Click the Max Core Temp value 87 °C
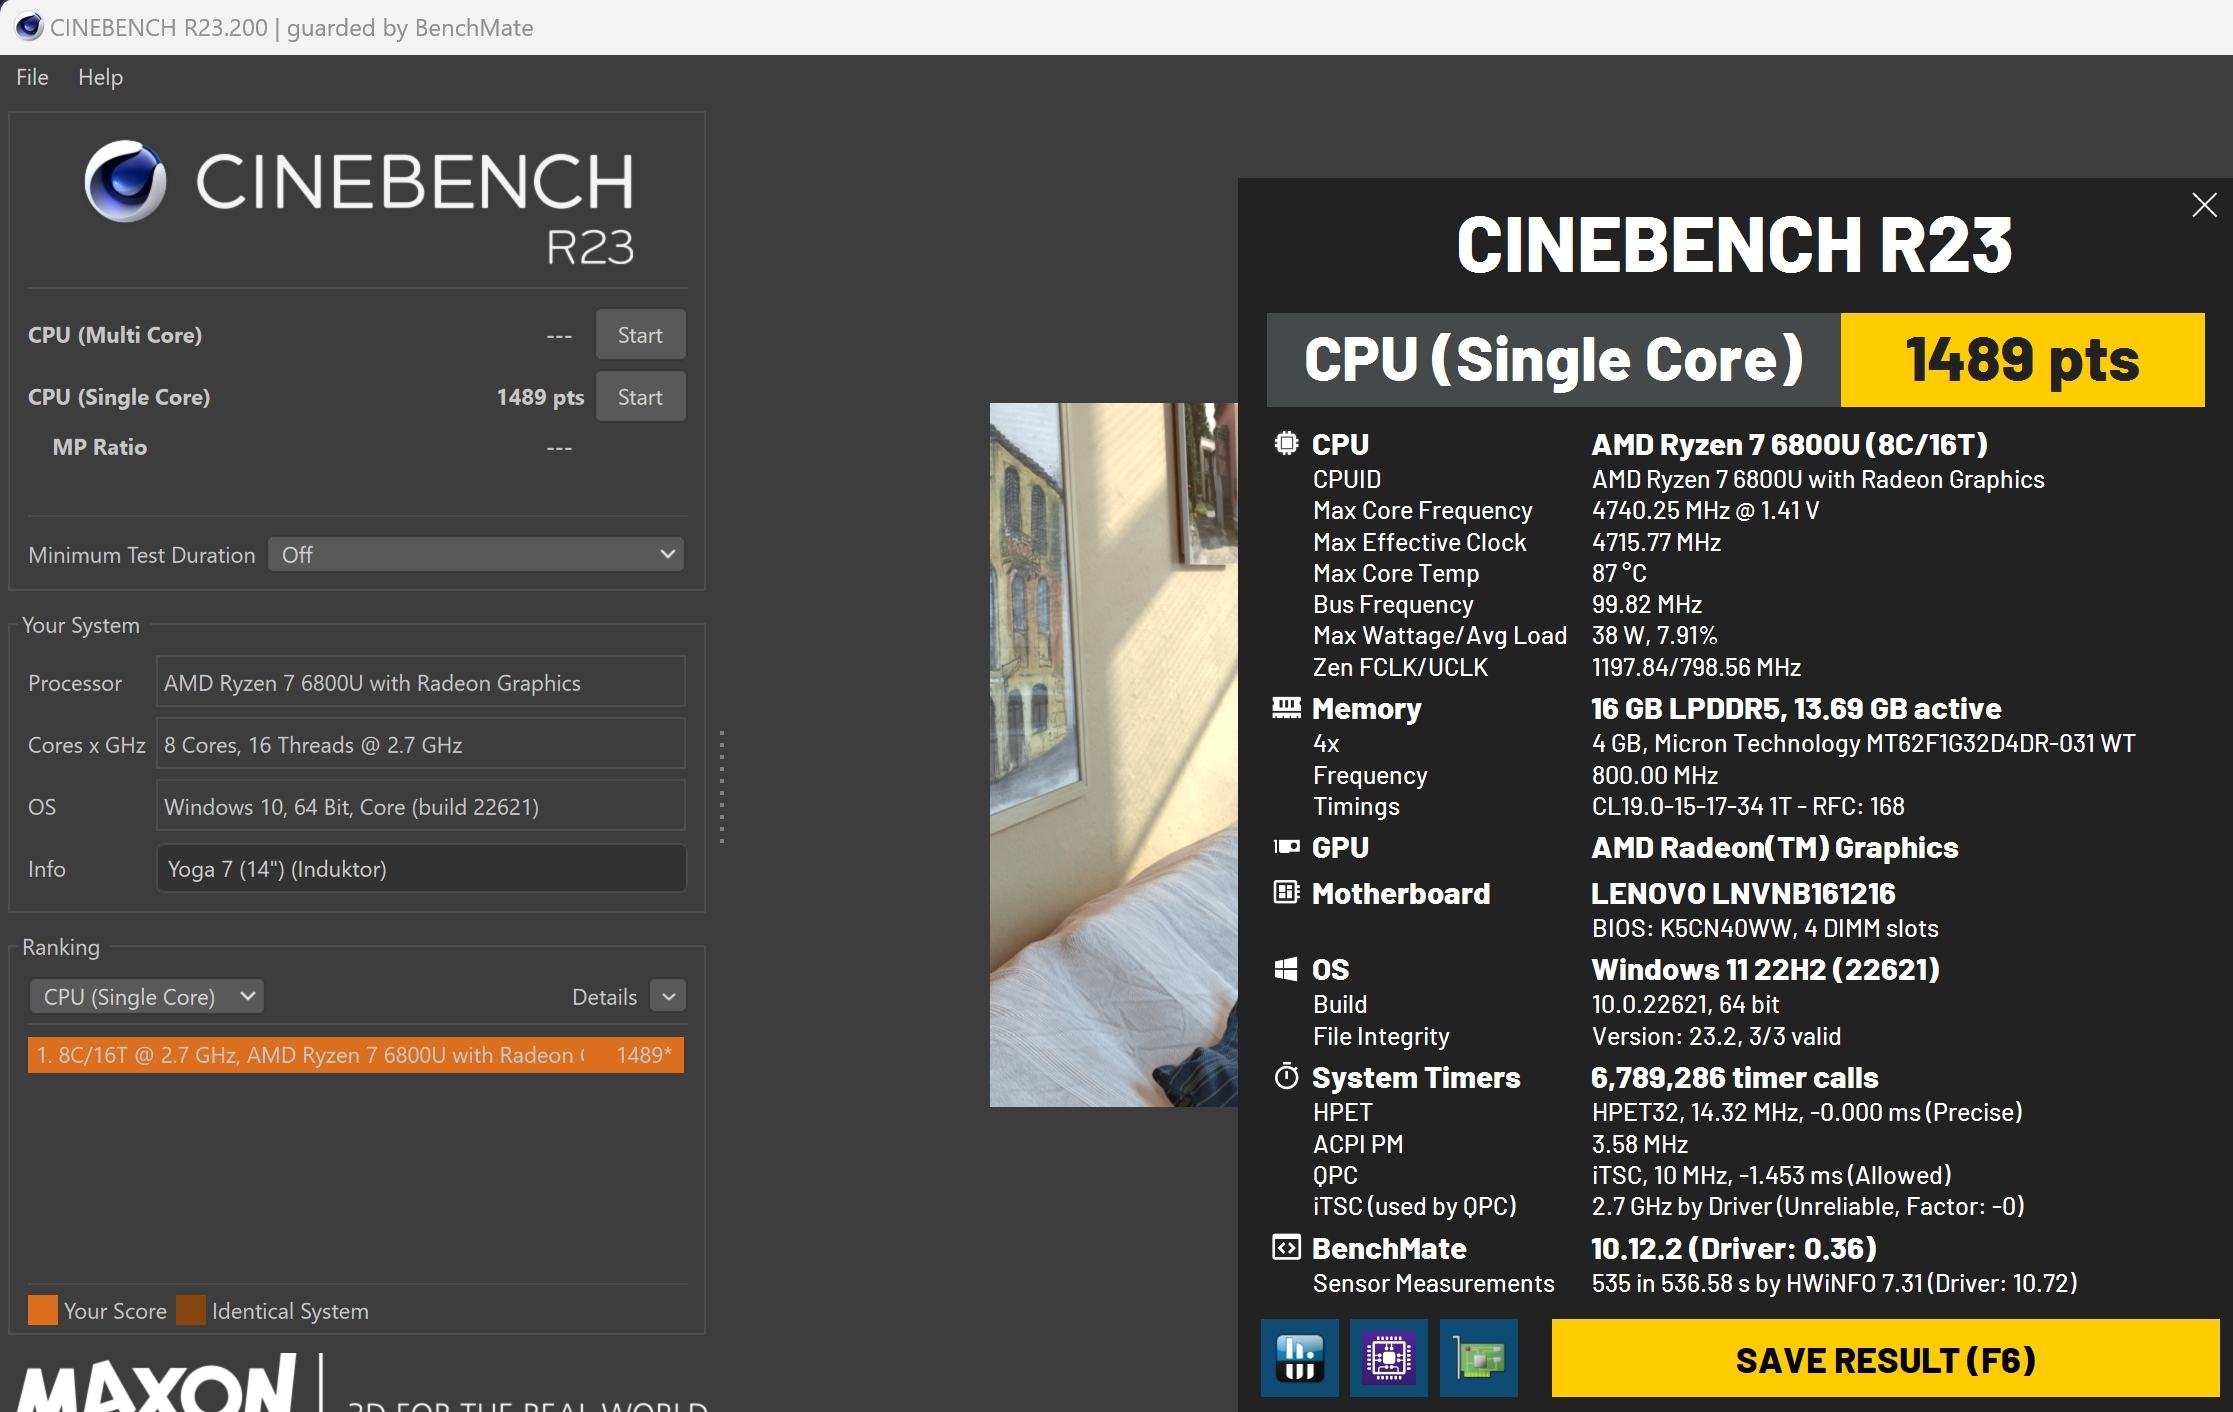Image resolution: width=2233 pixels, height=1412 pixels. pyautogui.click(x=1619, y=573)
